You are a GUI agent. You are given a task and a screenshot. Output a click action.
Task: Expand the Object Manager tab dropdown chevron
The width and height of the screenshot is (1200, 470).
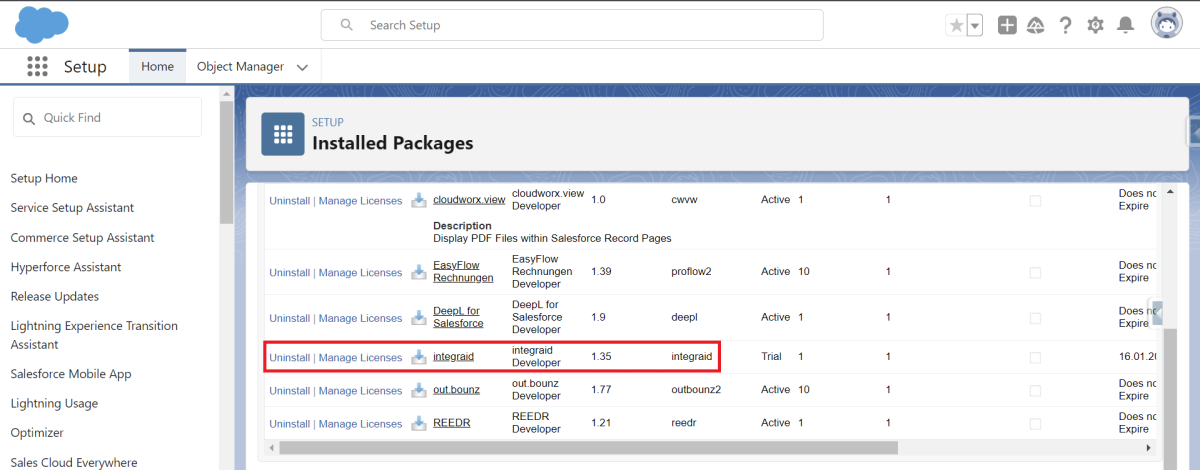coord(302,67)
